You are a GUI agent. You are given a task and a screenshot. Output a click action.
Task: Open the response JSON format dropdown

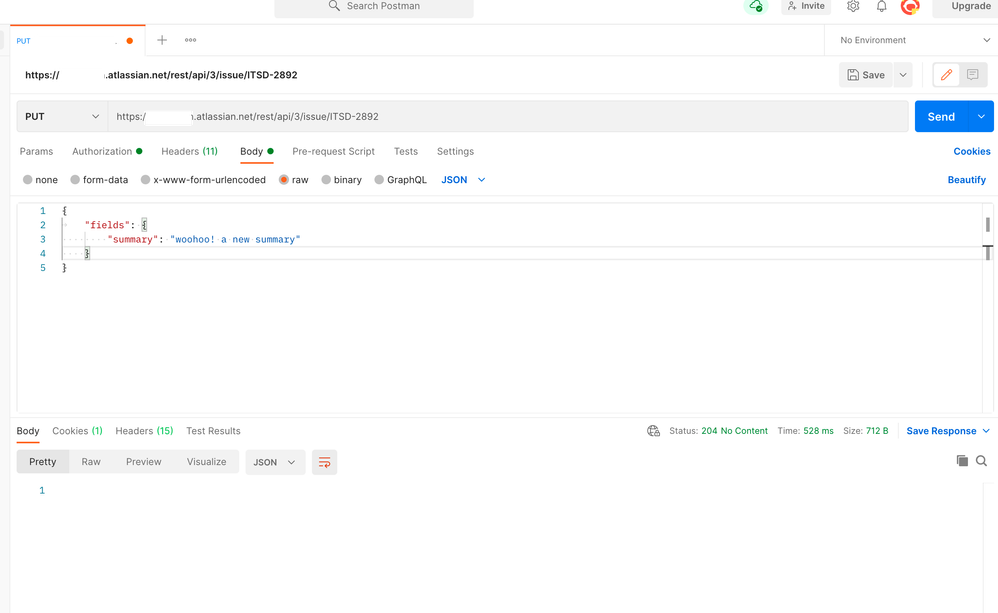pyautogui.click(x=275, y=462)
